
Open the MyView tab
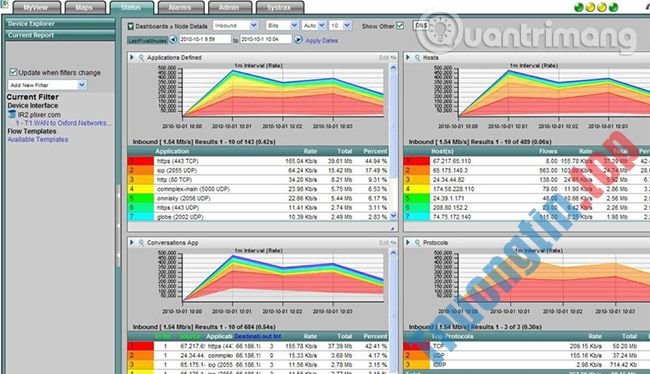(36, 7)
